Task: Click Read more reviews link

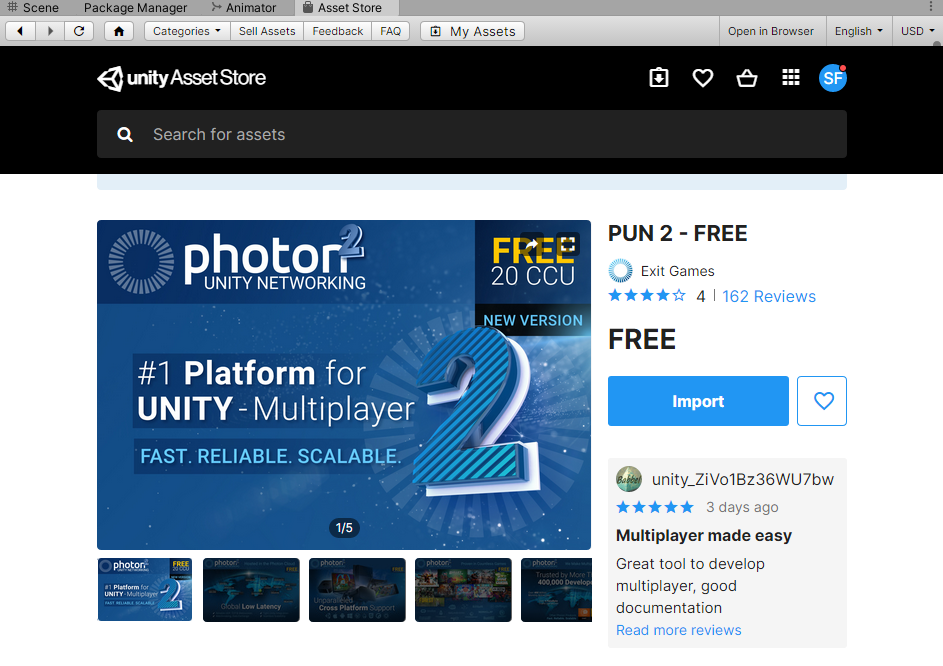Action: [678, 630]
